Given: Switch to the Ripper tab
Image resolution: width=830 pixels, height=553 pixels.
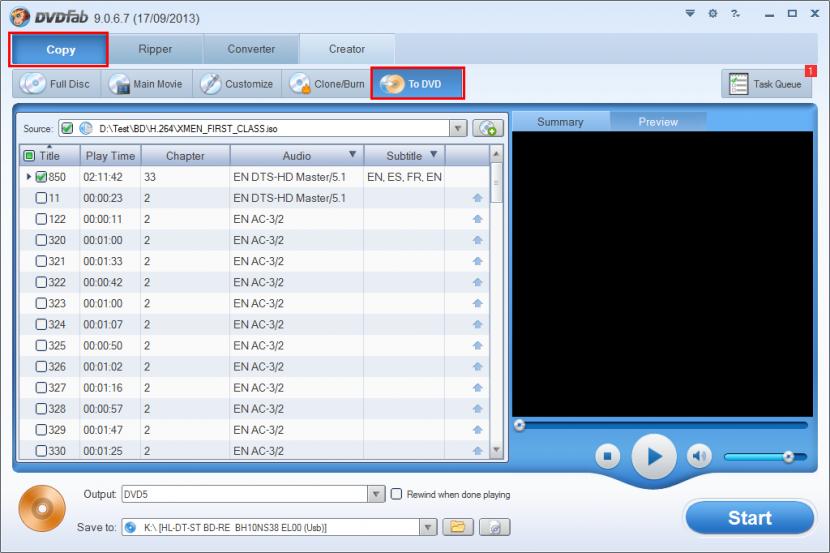Looking at the screenshot, I should pyautogui.click(x=155, y=49).
